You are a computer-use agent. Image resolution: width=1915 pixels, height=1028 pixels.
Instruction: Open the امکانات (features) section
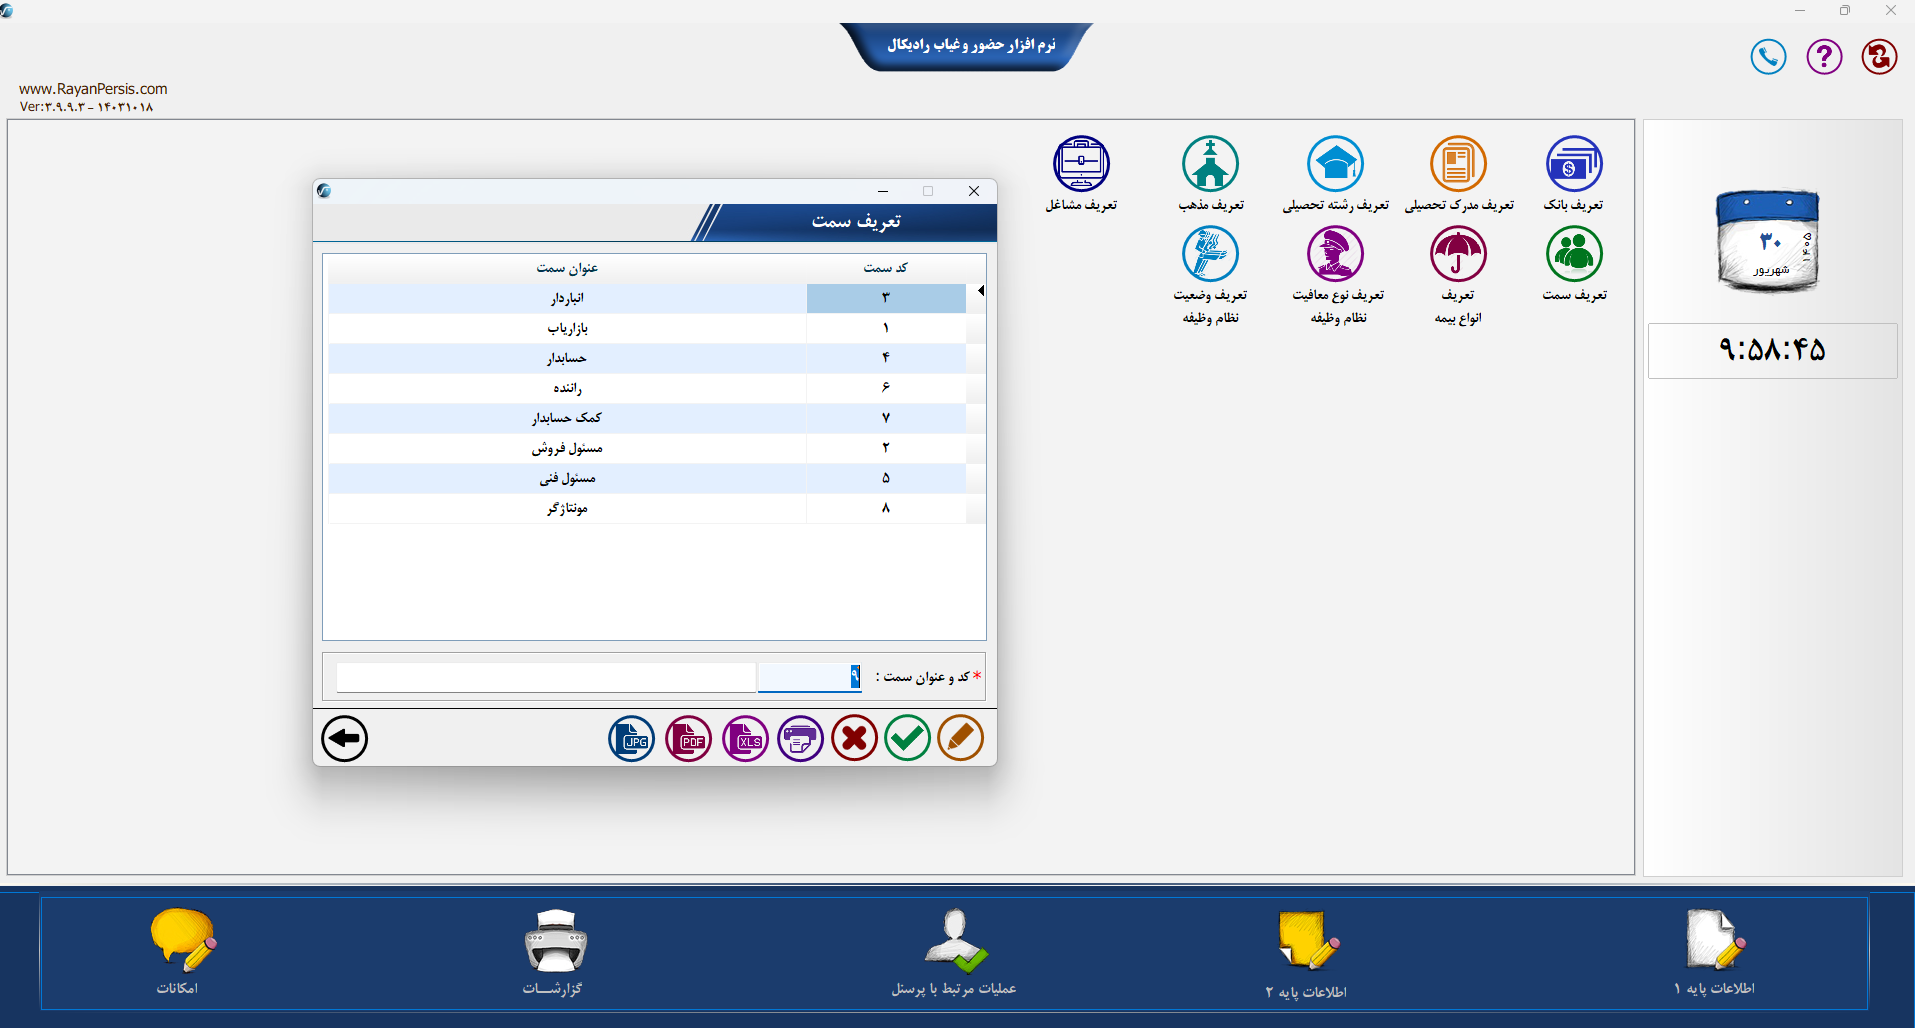(181, 952)
